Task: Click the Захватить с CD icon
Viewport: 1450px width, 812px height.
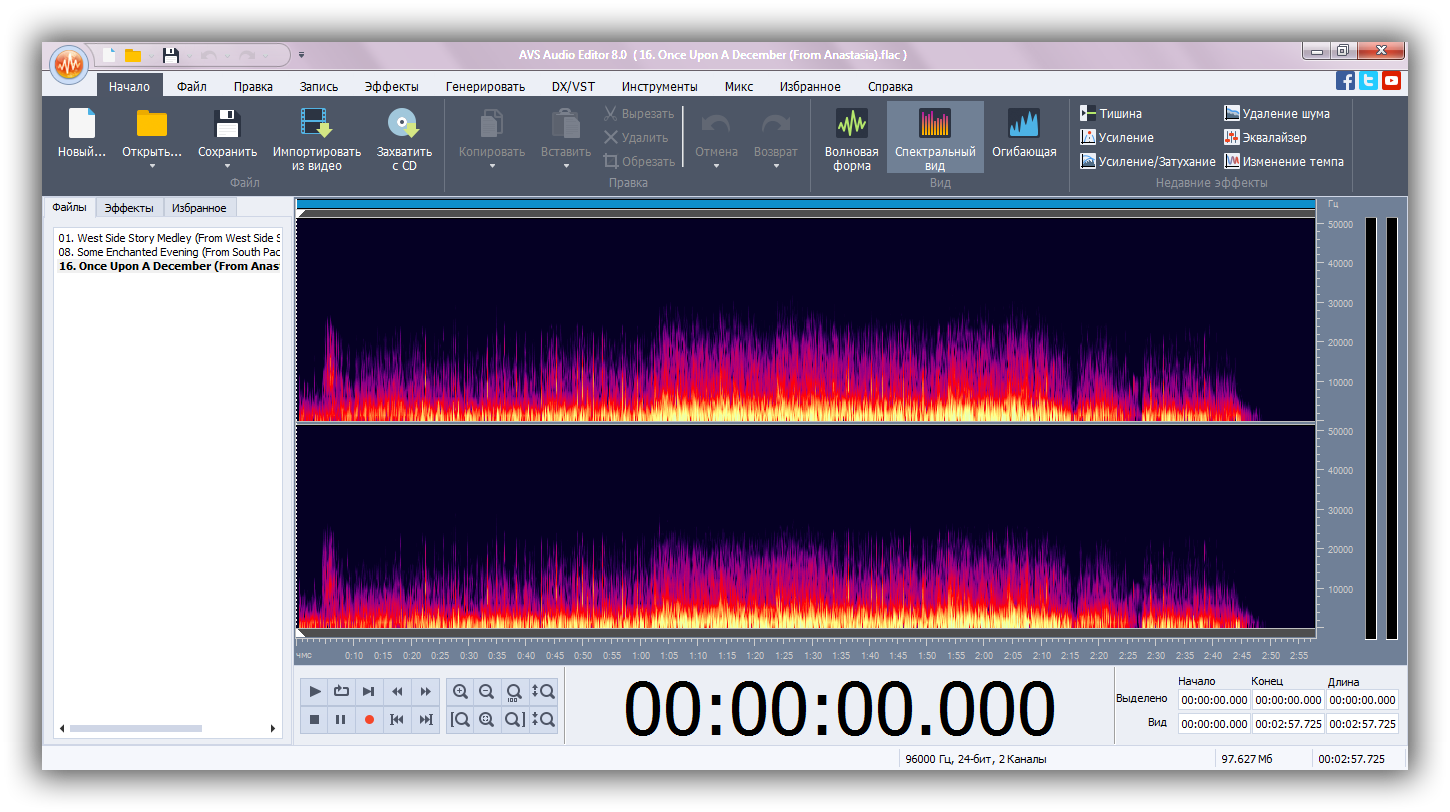Action: tap(404, 123)
